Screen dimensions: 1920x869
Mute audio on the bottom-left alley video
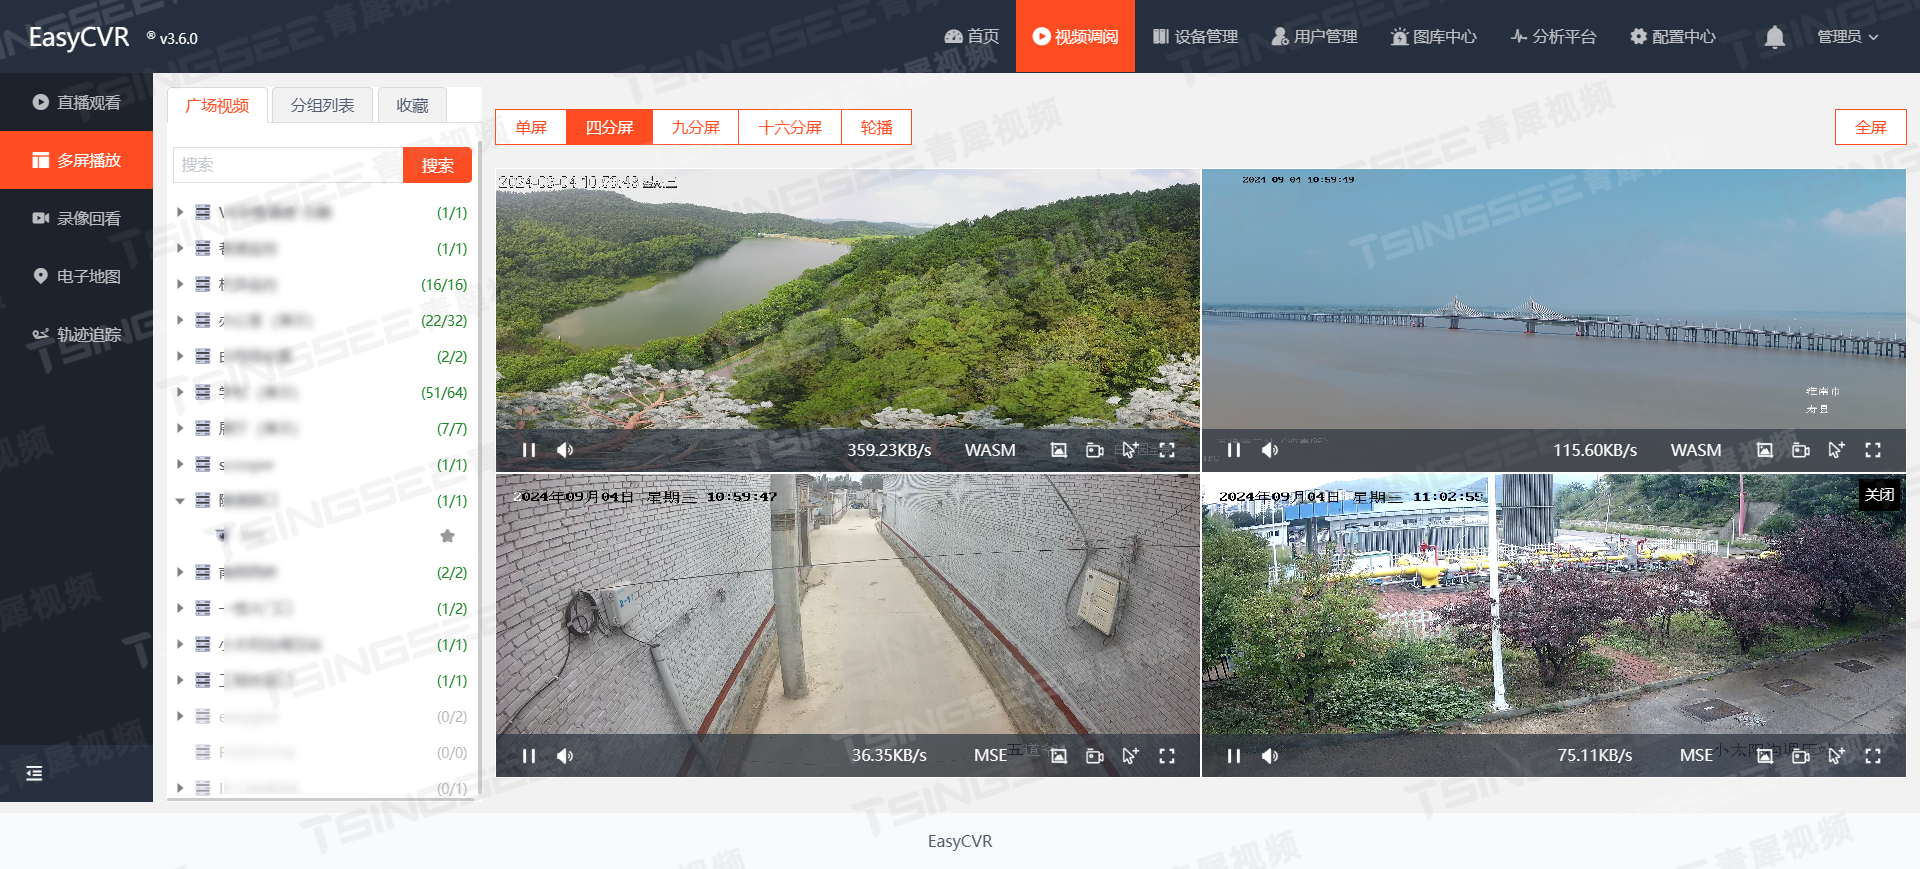pyautogui.click(x=565, y=756)
